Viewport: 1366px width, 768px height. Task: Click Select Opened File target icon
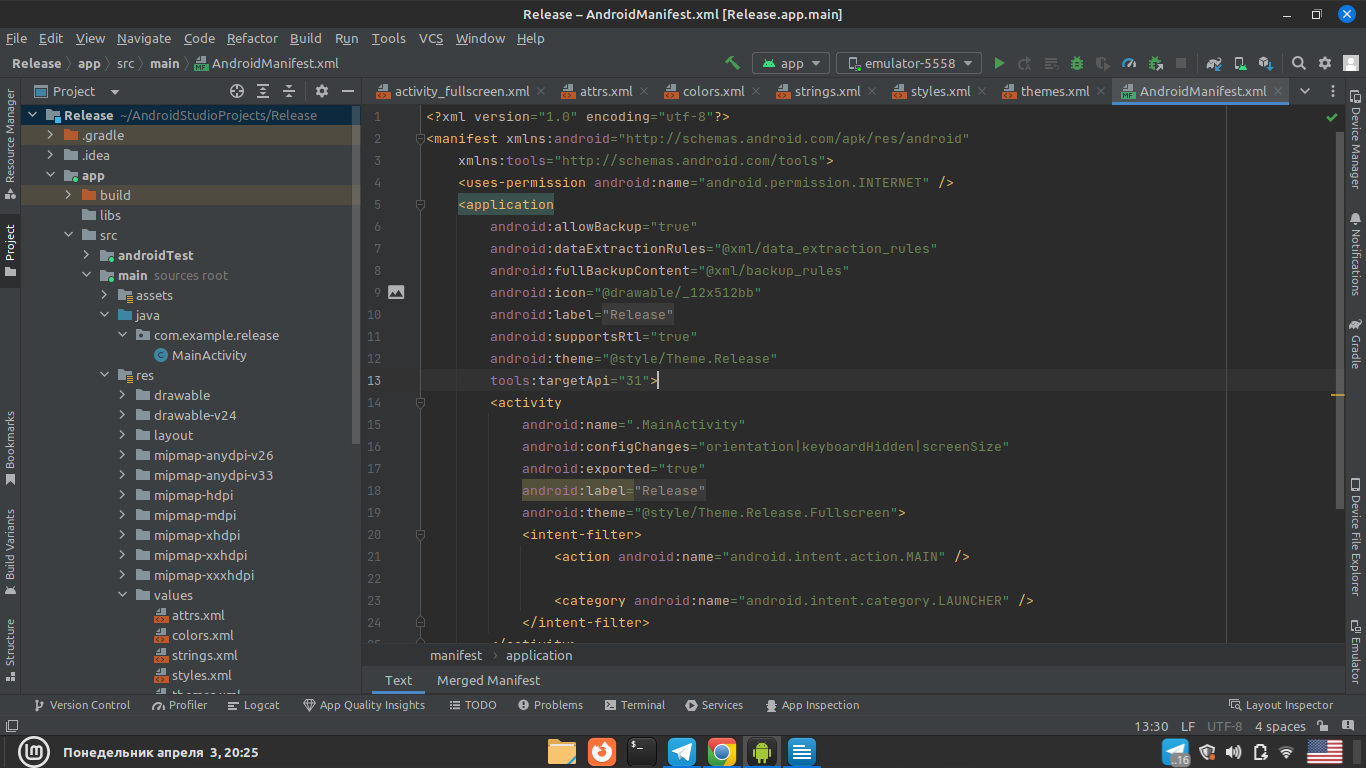click(x=237, y=91)
